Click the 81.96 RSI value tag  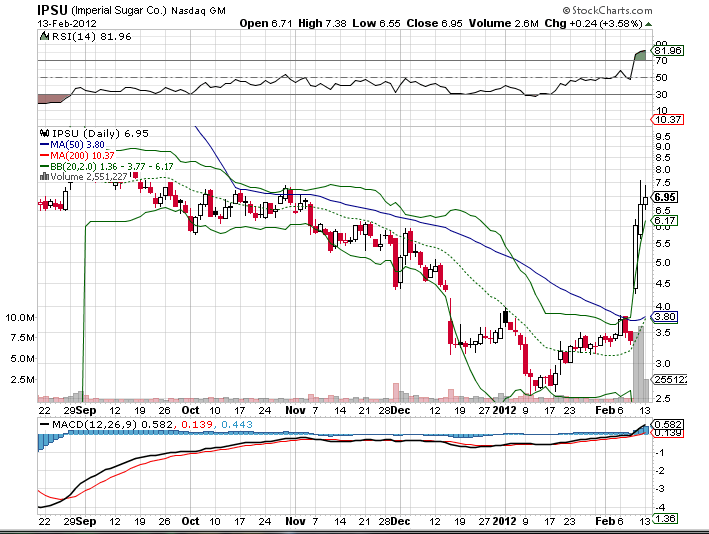(668, 50)
